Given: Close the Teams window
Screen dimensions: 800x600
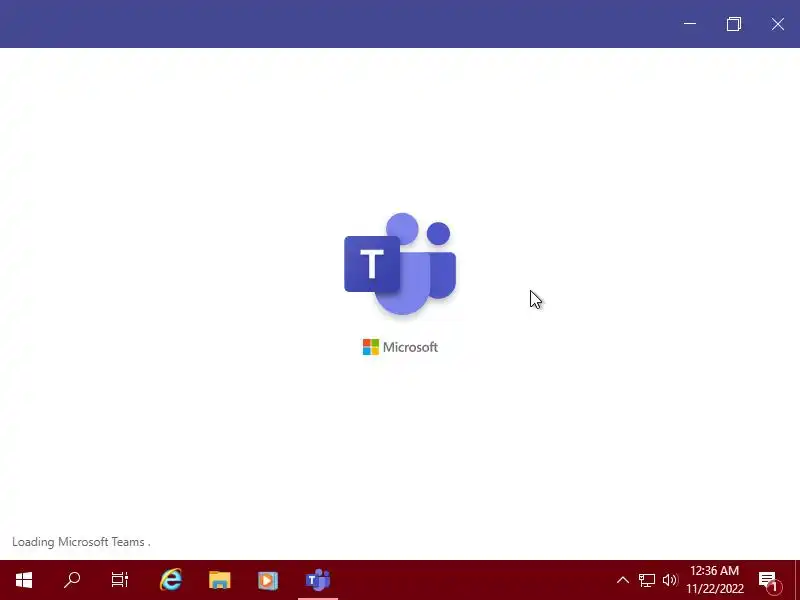Looking at the screenshot, I should (778, 24).
